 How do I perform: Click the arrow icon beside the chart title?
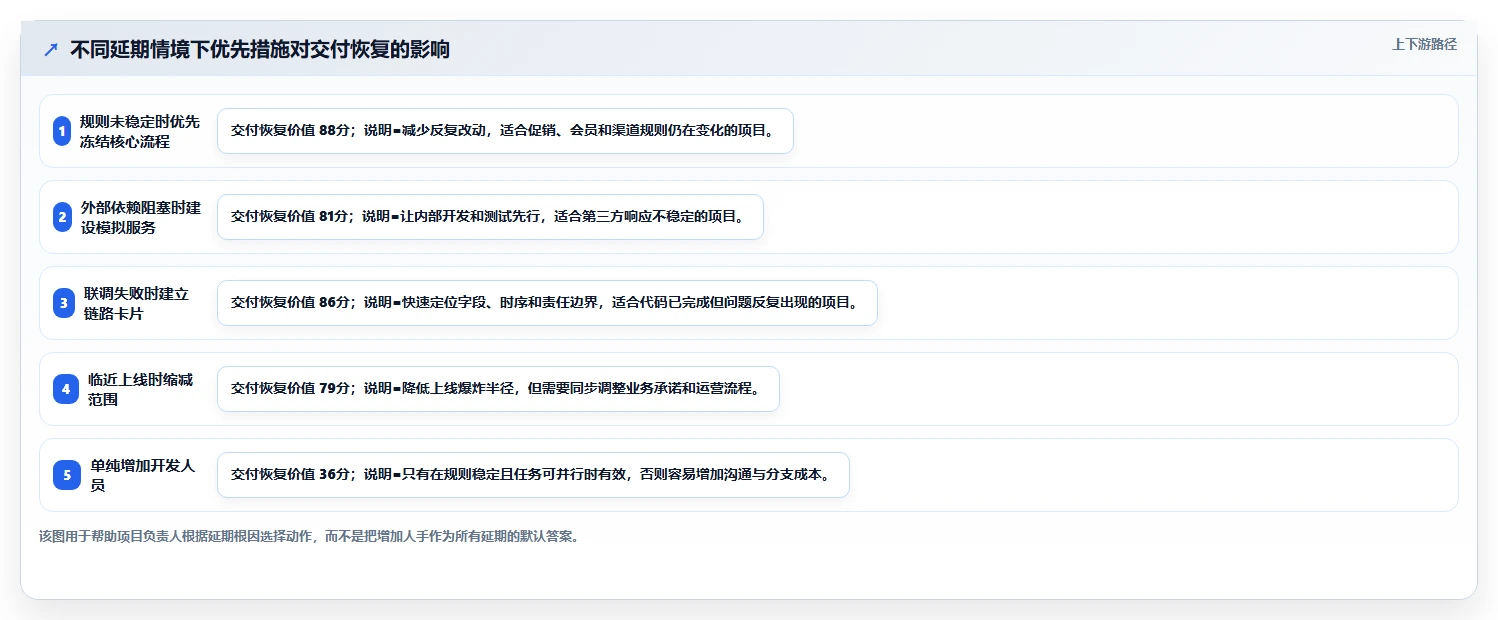click(51, 50)
